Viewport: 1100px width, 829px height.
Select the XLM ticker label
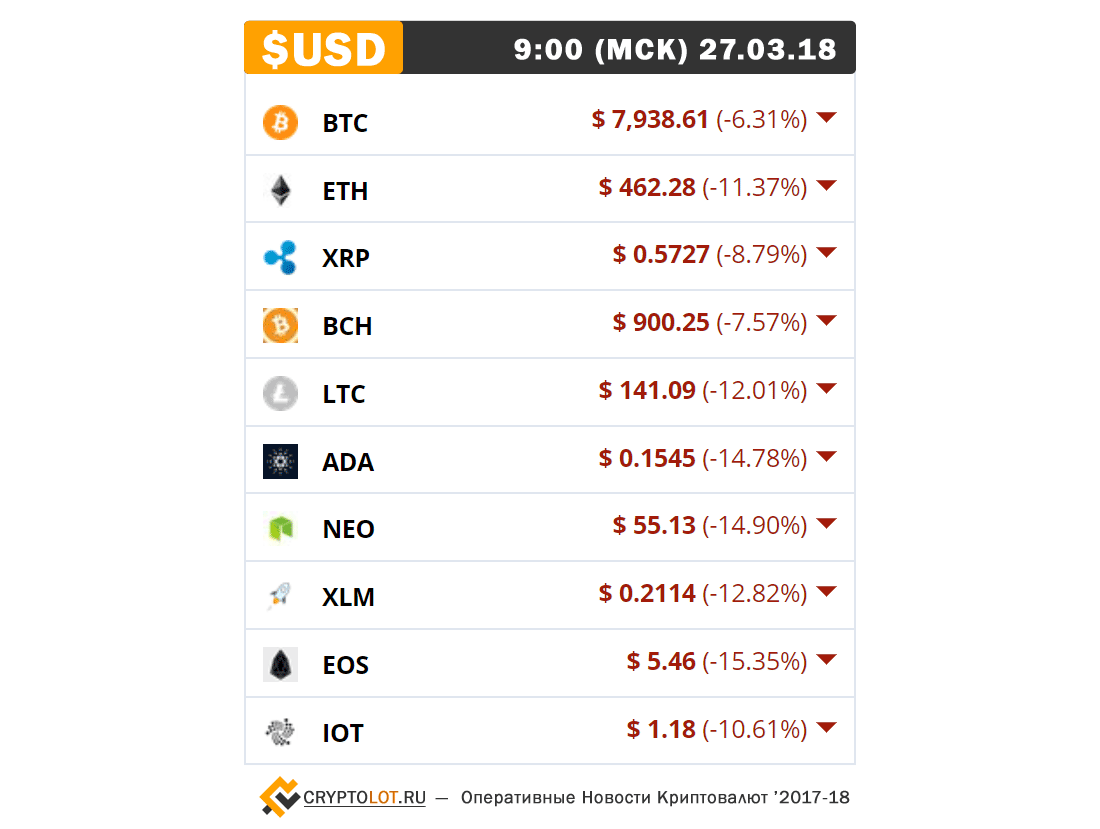(348, 597)
